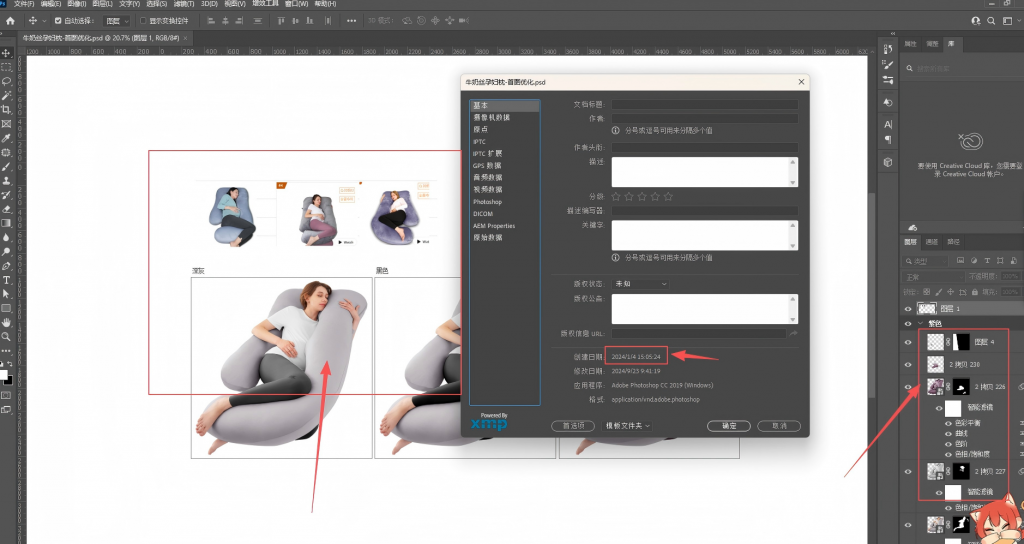The height and width of the screenshot is (544, 1024).
Task: Click the foreground color swatch
Action: pyautogui.click(x=4, y=375)
